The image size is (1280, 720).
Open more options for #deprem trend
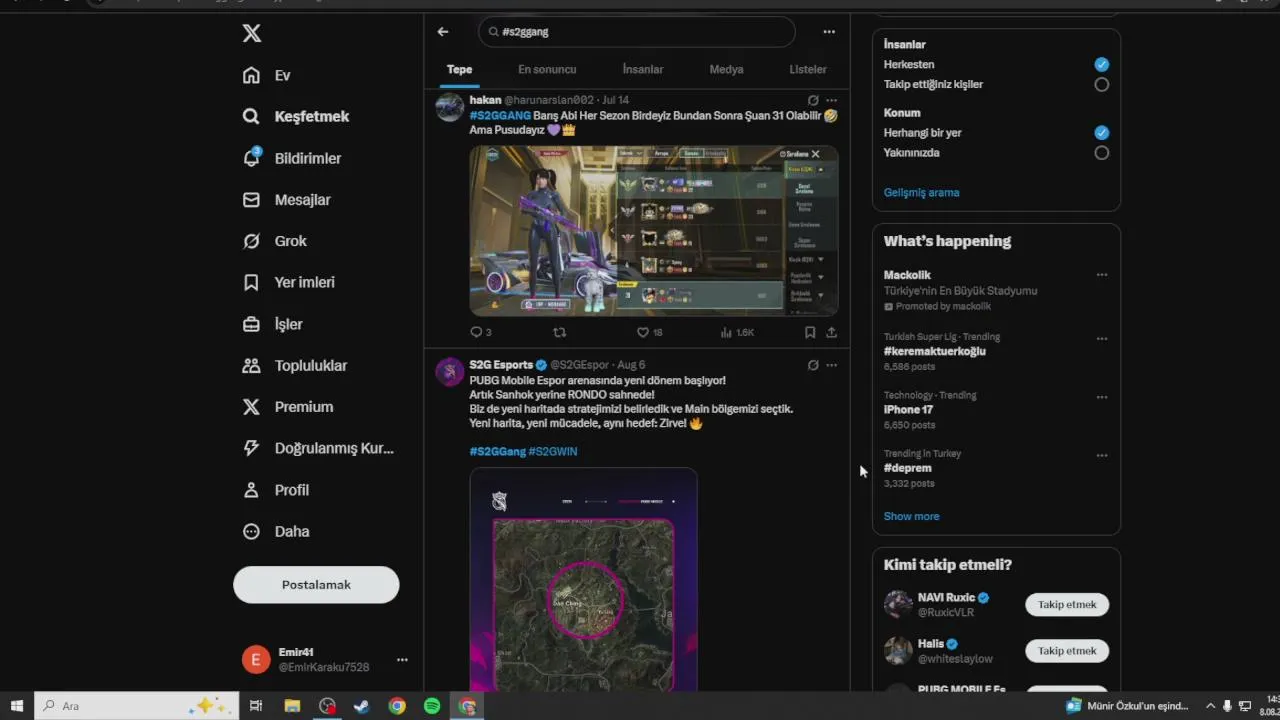point(1102,455)
